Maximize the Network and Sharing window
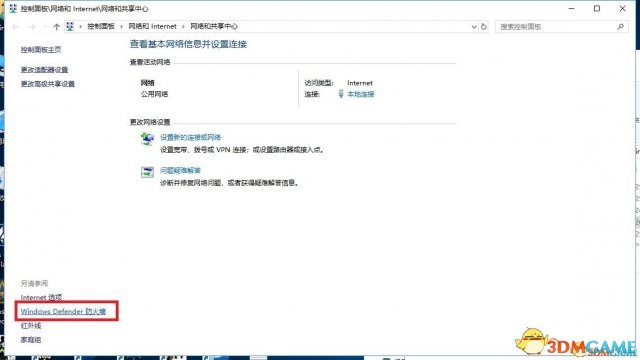This screenshot has height=360, width=640. tap(597, 9)
